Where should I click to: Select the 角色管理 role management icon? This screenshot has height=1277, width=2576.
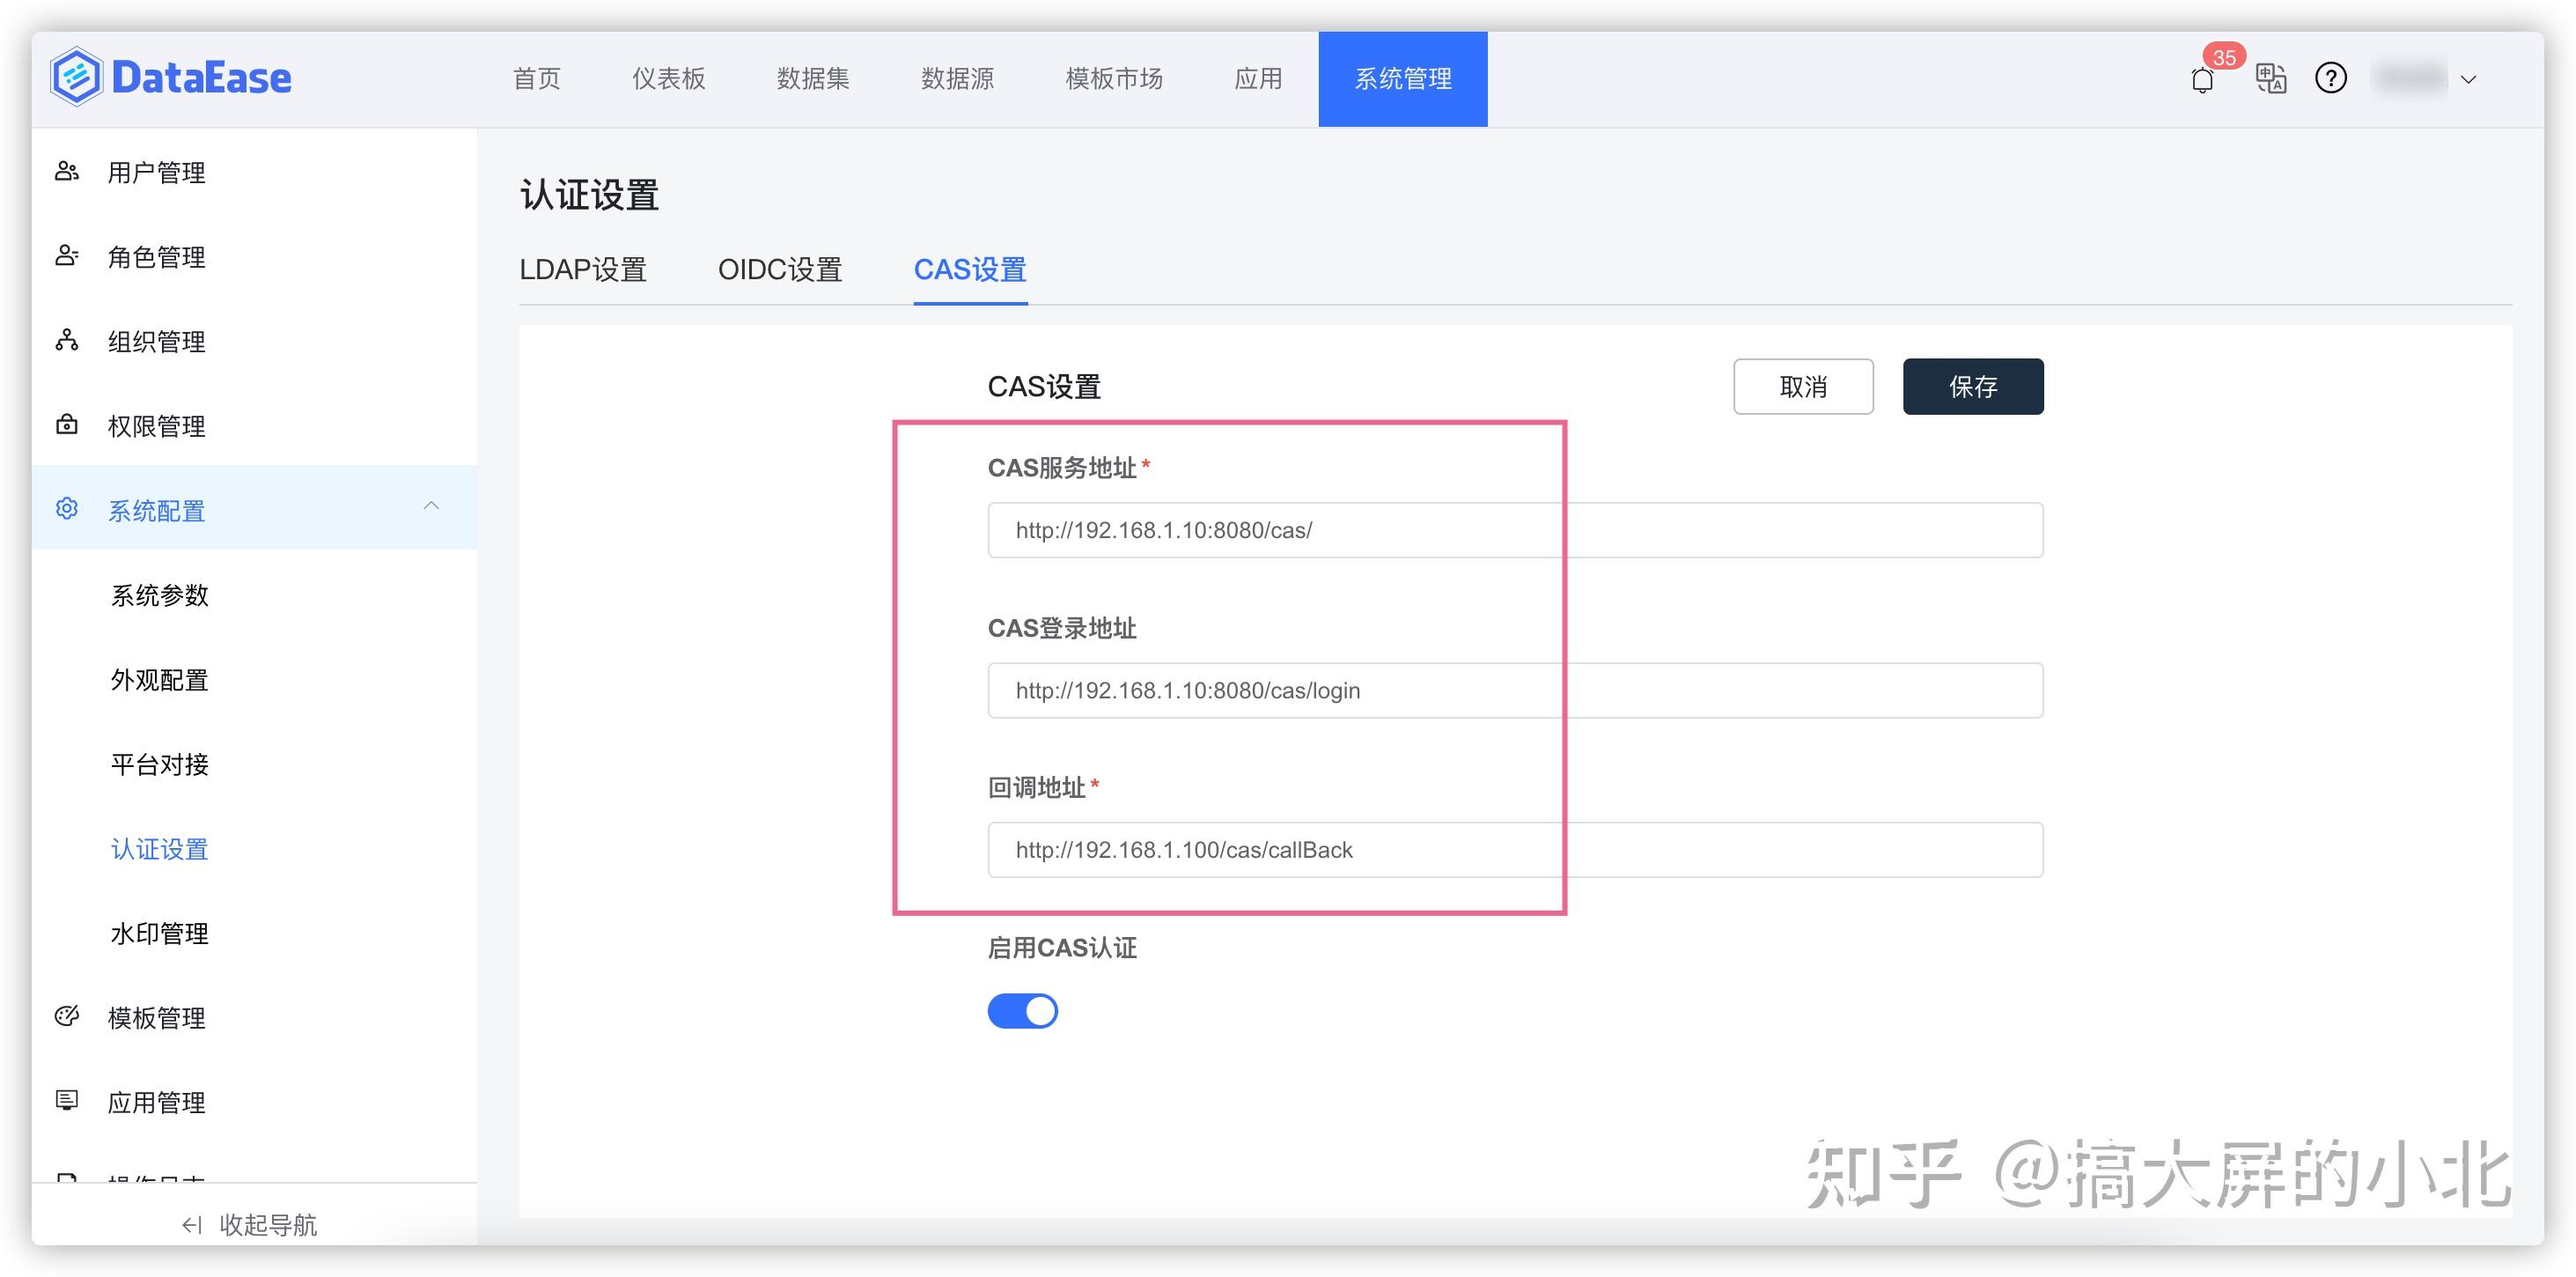66,256
